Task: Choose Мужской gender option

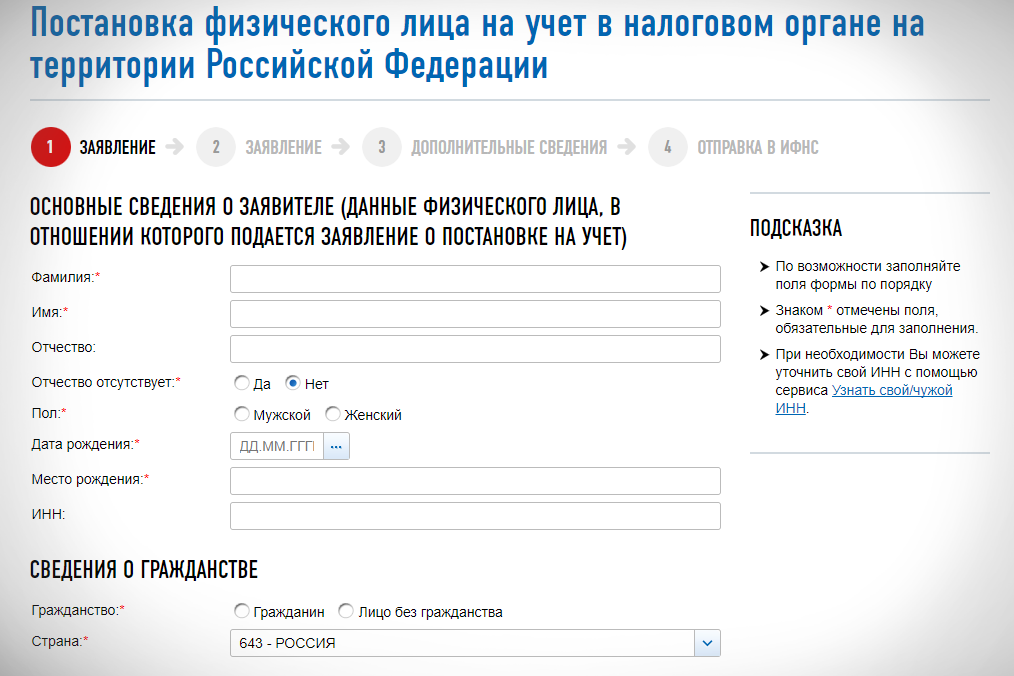Action: coord(241,414)
